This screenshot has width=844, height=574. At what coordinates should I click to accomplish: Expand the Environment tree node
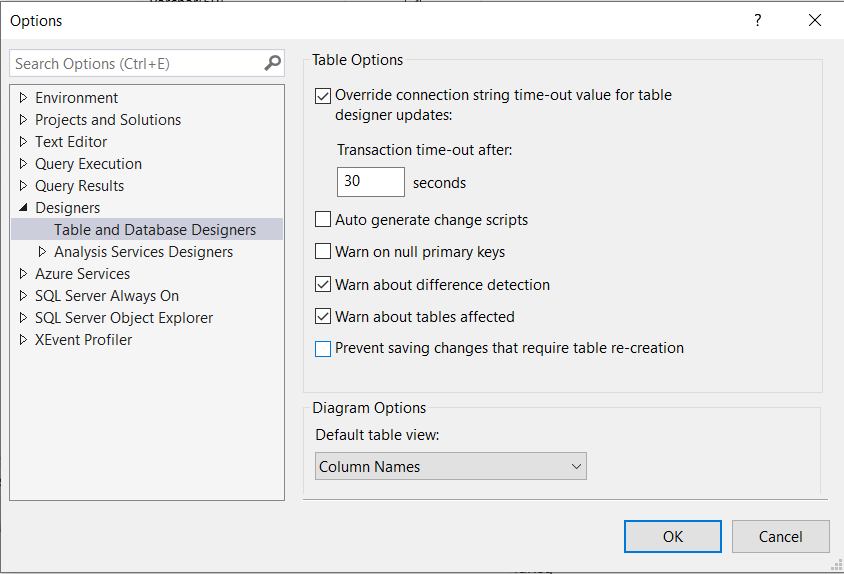(24, 98)
